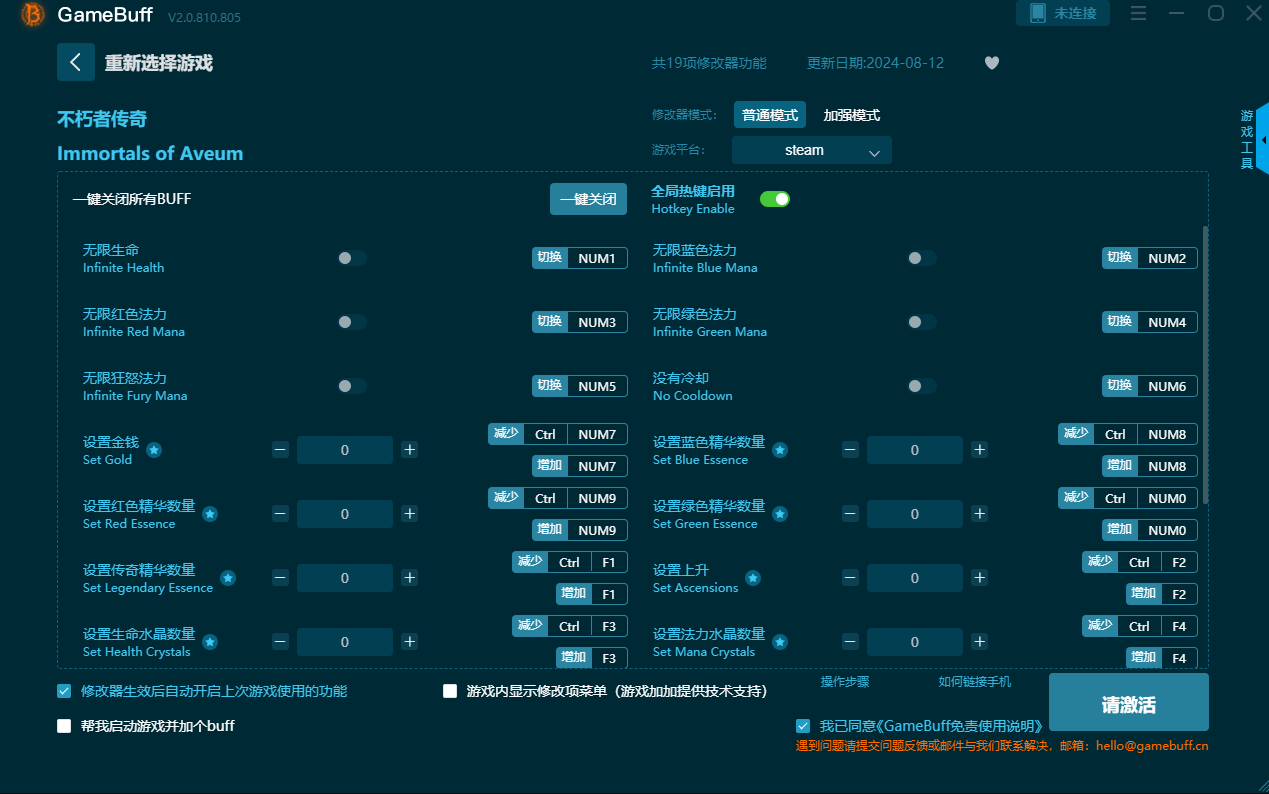This screenshot has width=1269, height=794.
Task: Click the Set Legendary Essence value field
Action: 345,578
